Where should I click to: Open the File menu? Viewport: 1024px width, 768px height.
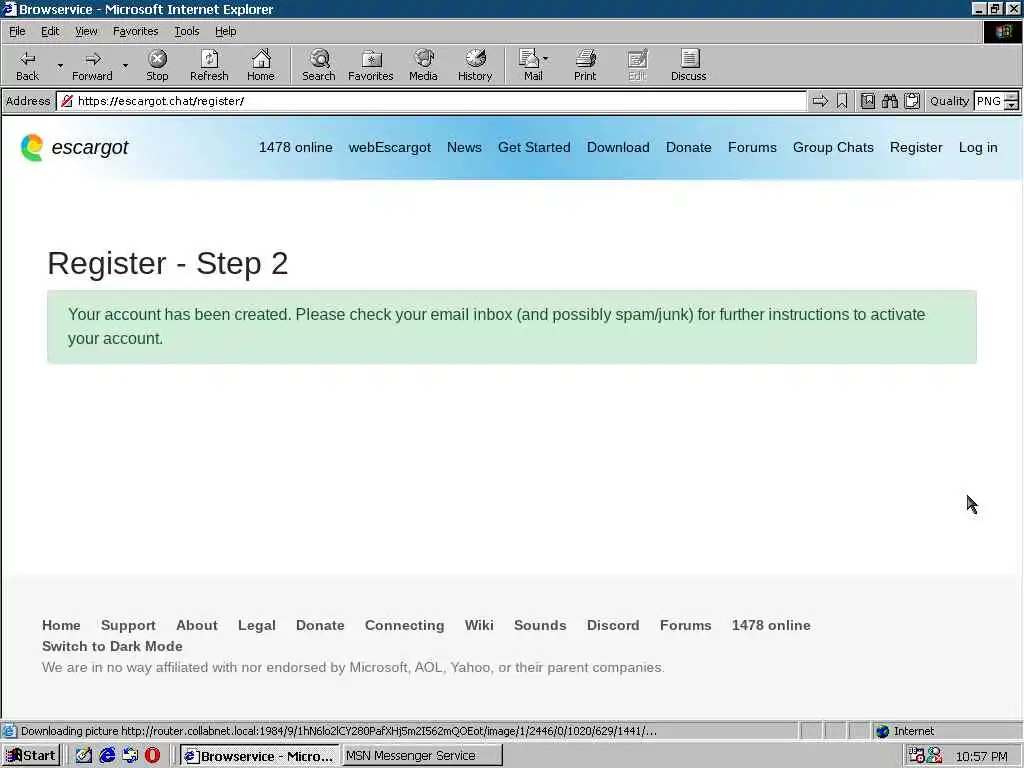coord(17,31)
